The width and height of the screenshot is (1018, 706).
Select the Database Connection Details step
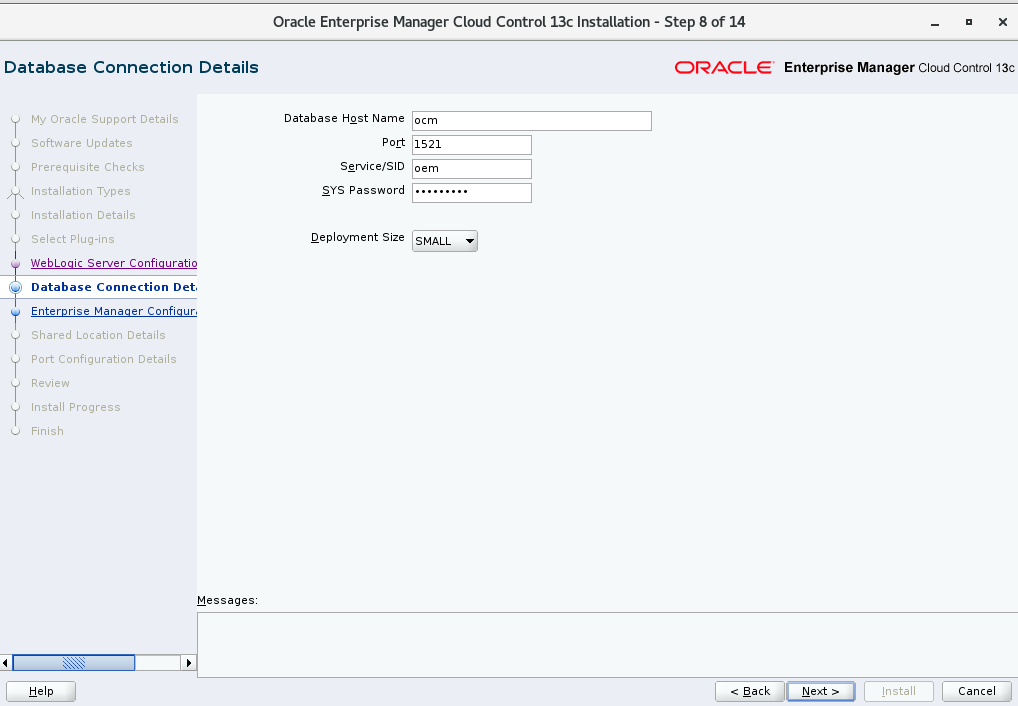coord(114,287)
